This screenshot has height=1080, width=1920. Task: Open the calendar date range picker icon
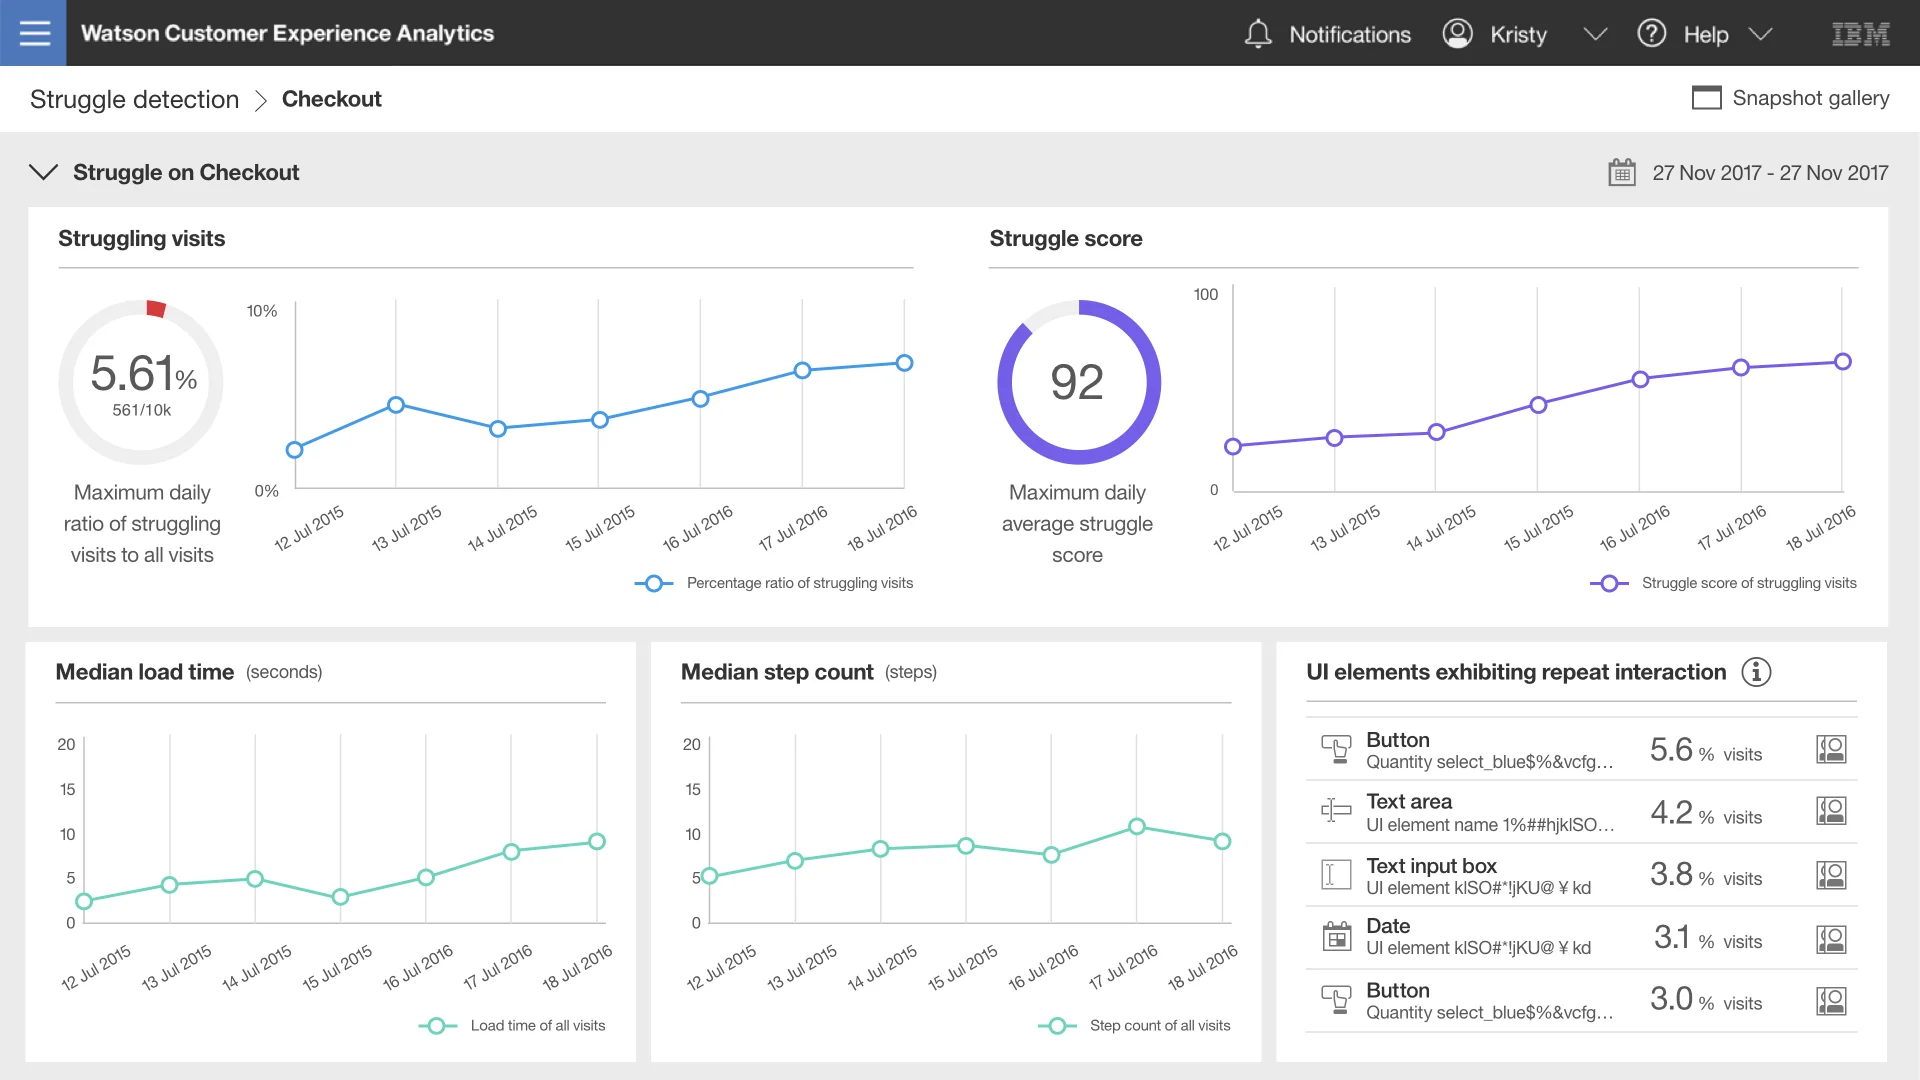1621,173
